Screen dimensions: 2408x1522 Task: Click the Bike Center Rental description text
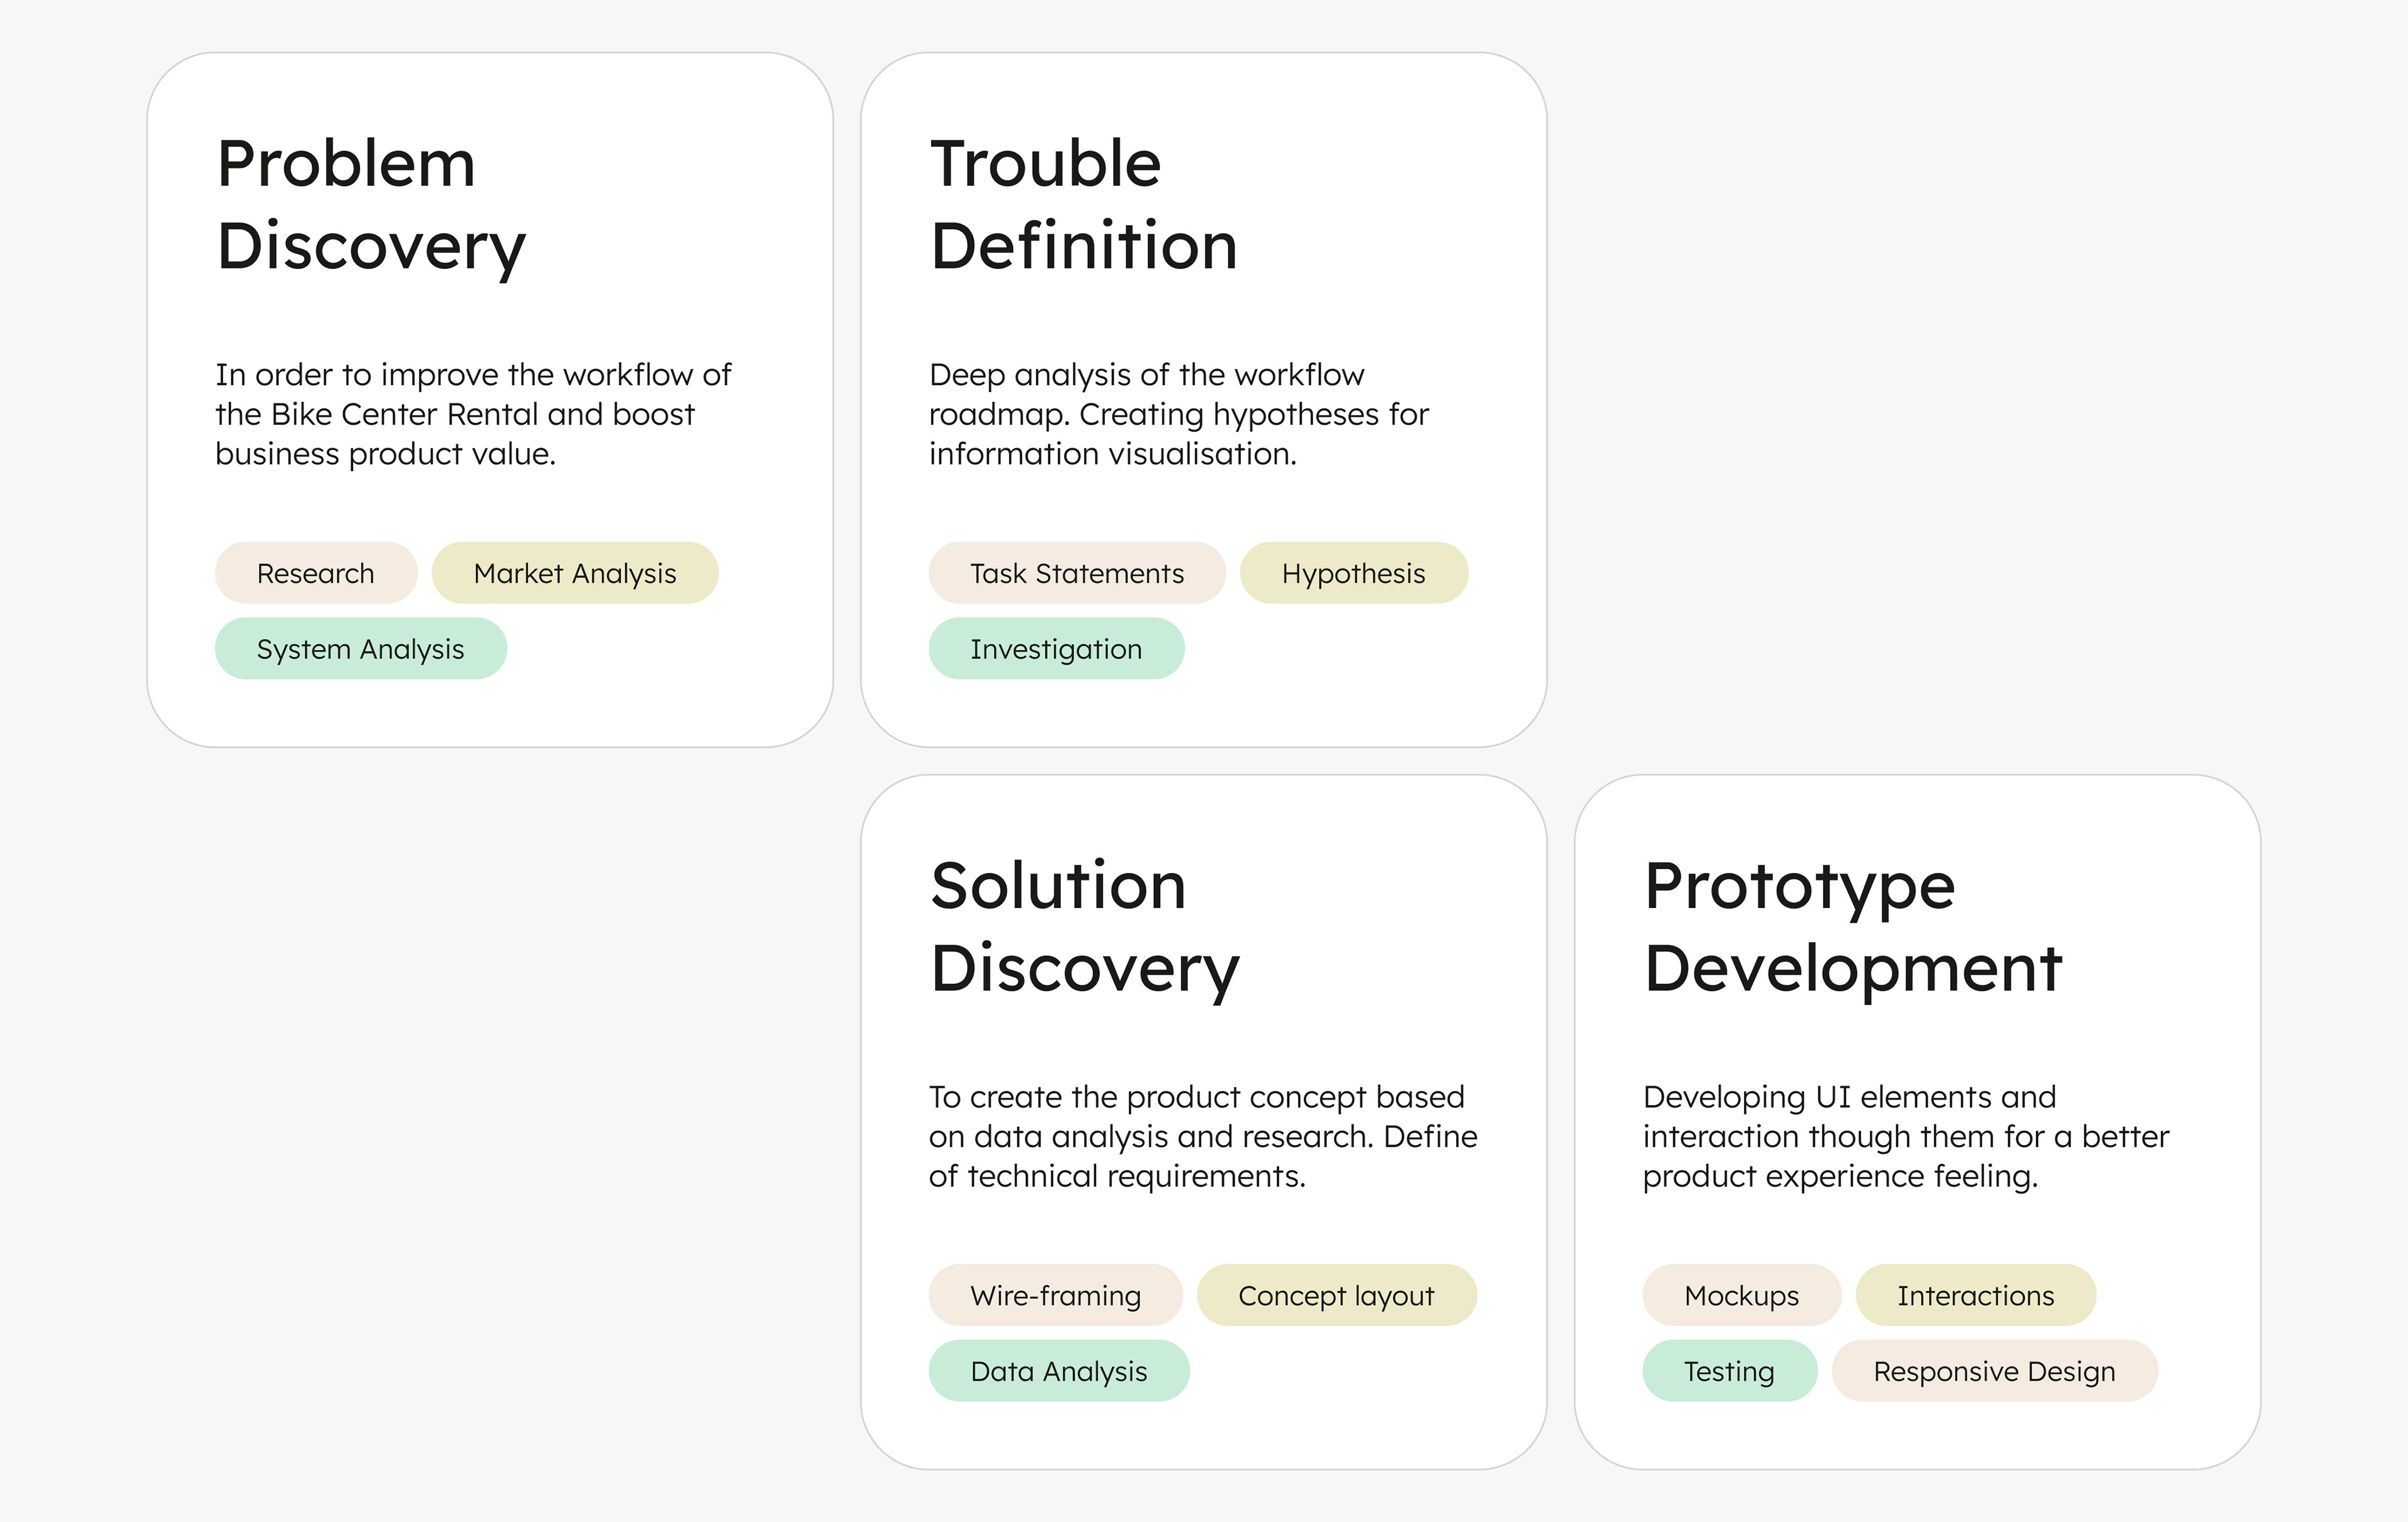[x=472, y=414]
